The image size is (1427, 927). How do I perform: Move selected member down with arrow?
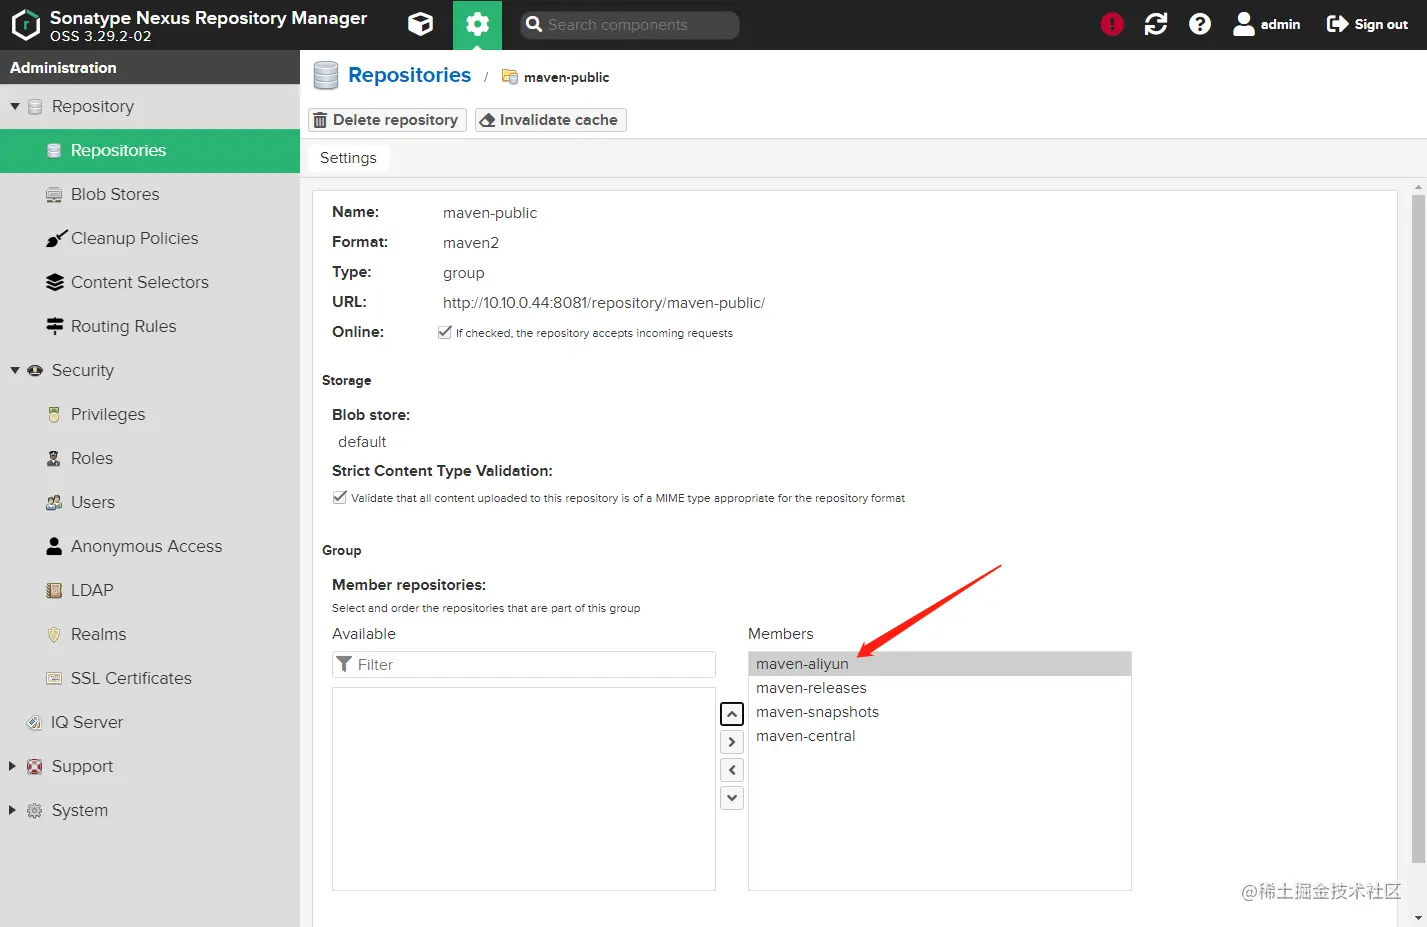(x=732, y=798)
